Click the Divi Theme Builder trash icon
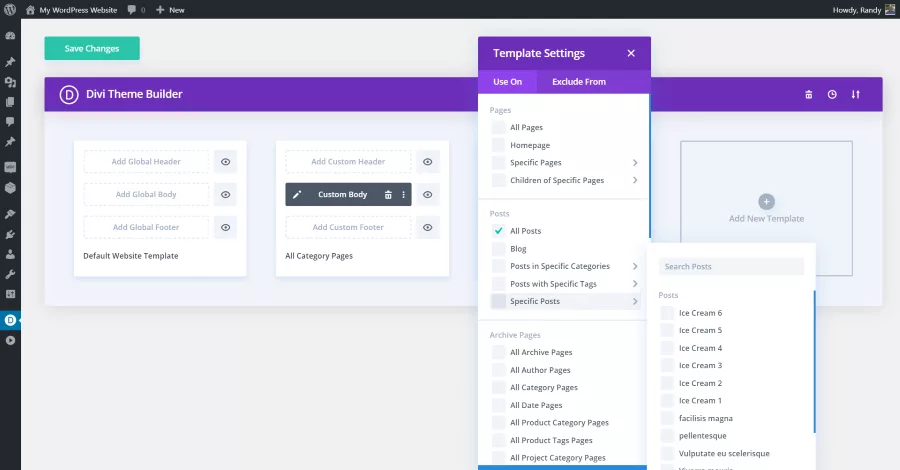Viewport: 900px width, 470px height. 809,95
